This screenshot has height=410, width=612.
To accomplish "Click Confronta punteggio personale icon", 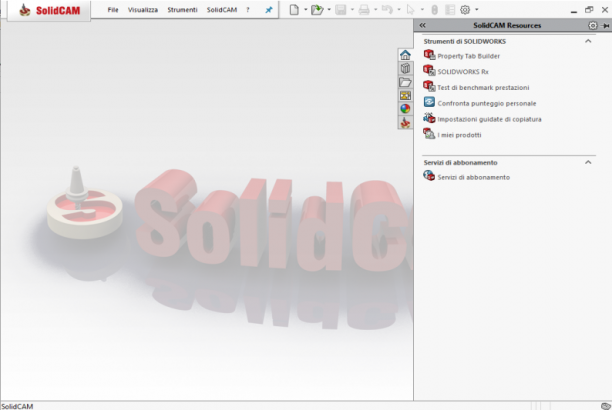I will point(429,102).
